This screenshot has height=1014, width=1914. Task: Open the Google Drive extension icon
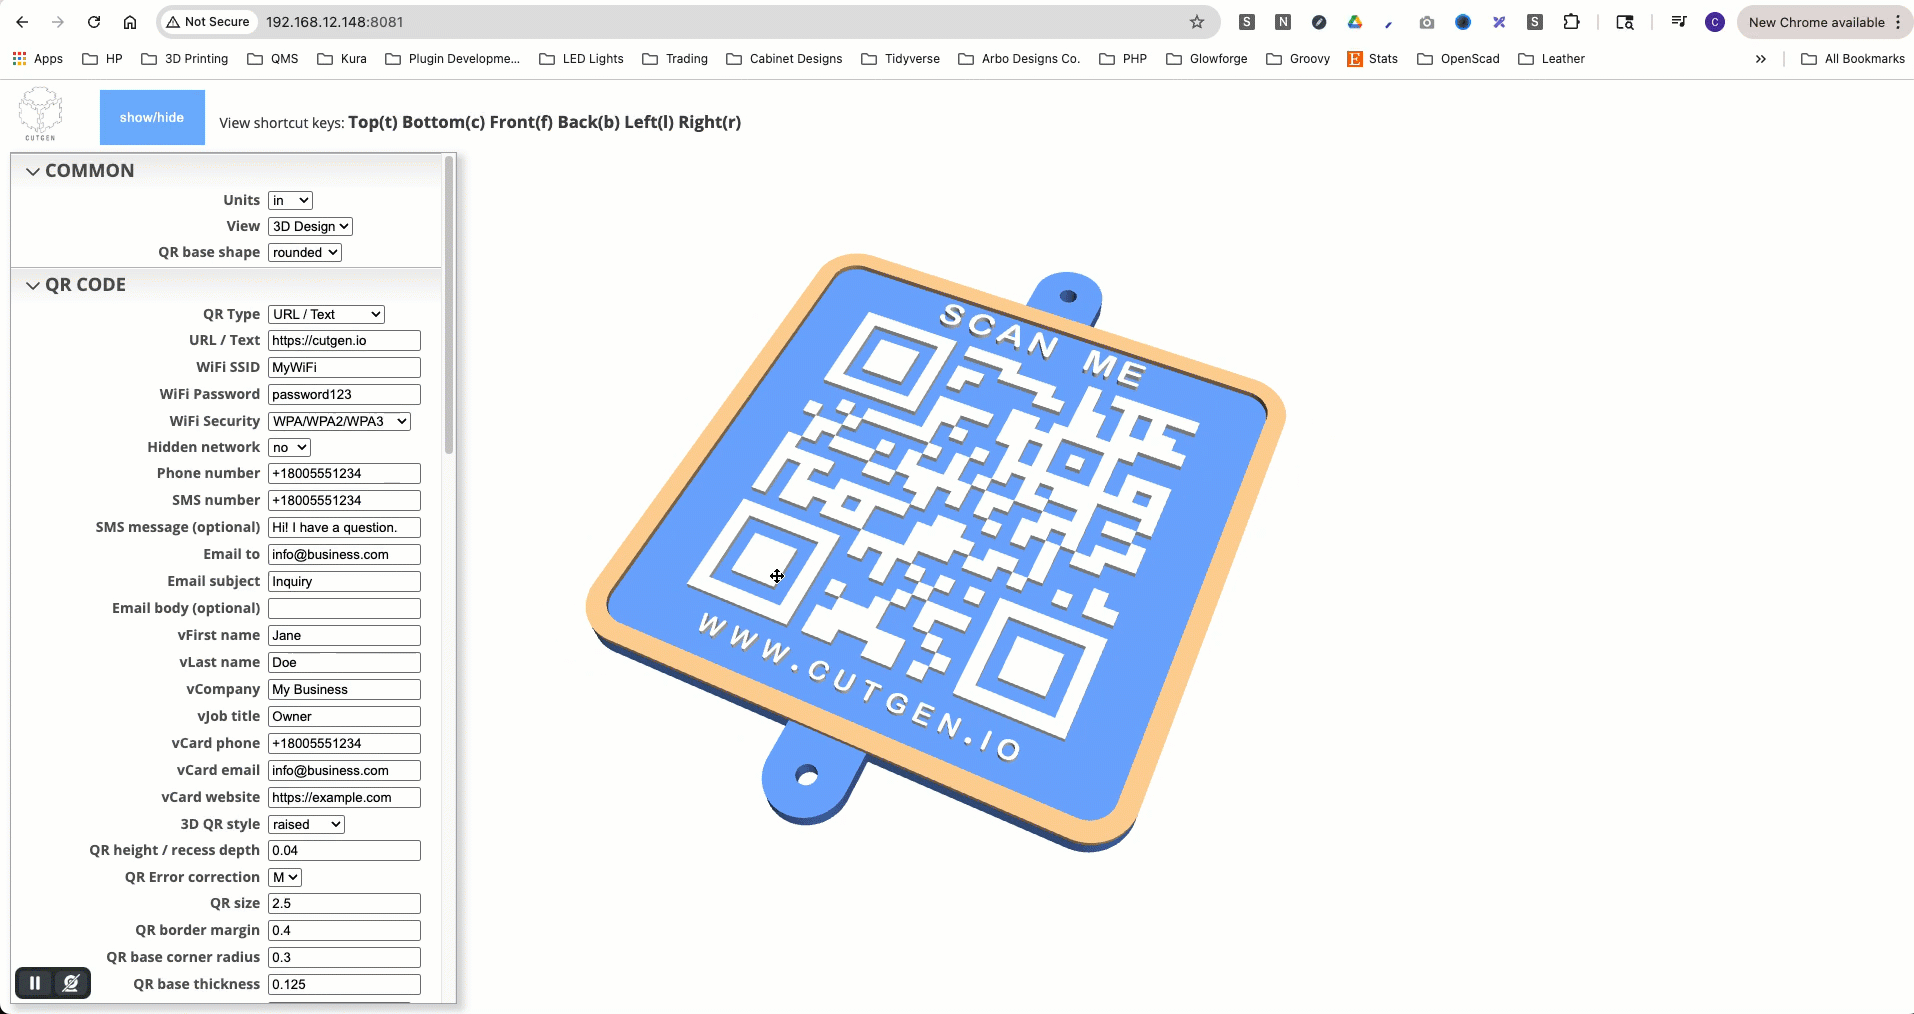click(1355, 22)
